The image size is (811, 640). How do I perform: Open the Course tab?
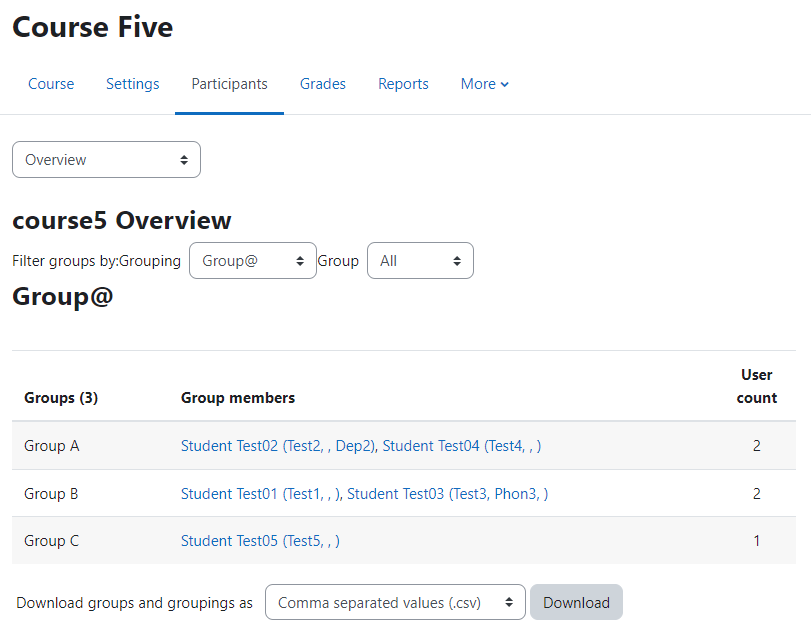(51, 84)
